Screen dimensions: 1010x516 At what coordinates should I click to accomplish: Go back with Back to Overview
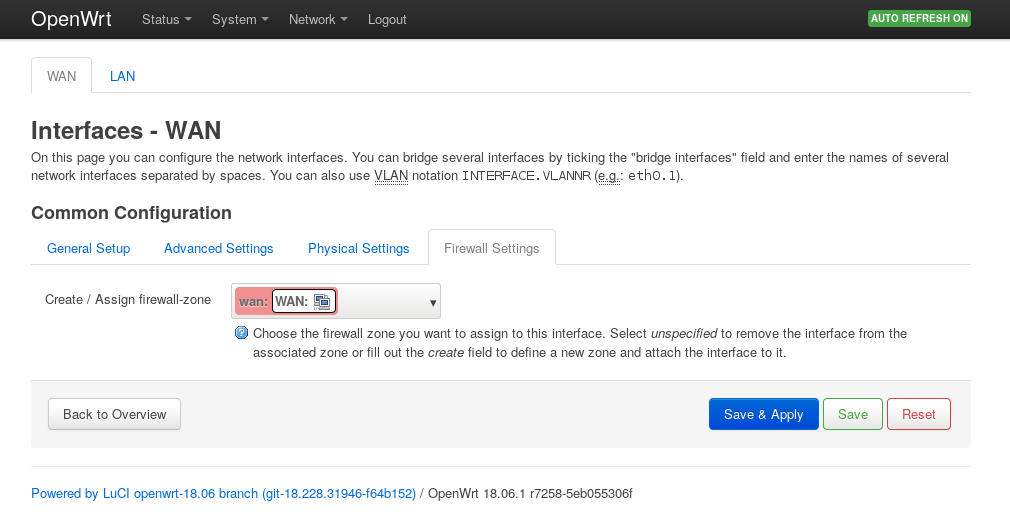pos(114,414)
